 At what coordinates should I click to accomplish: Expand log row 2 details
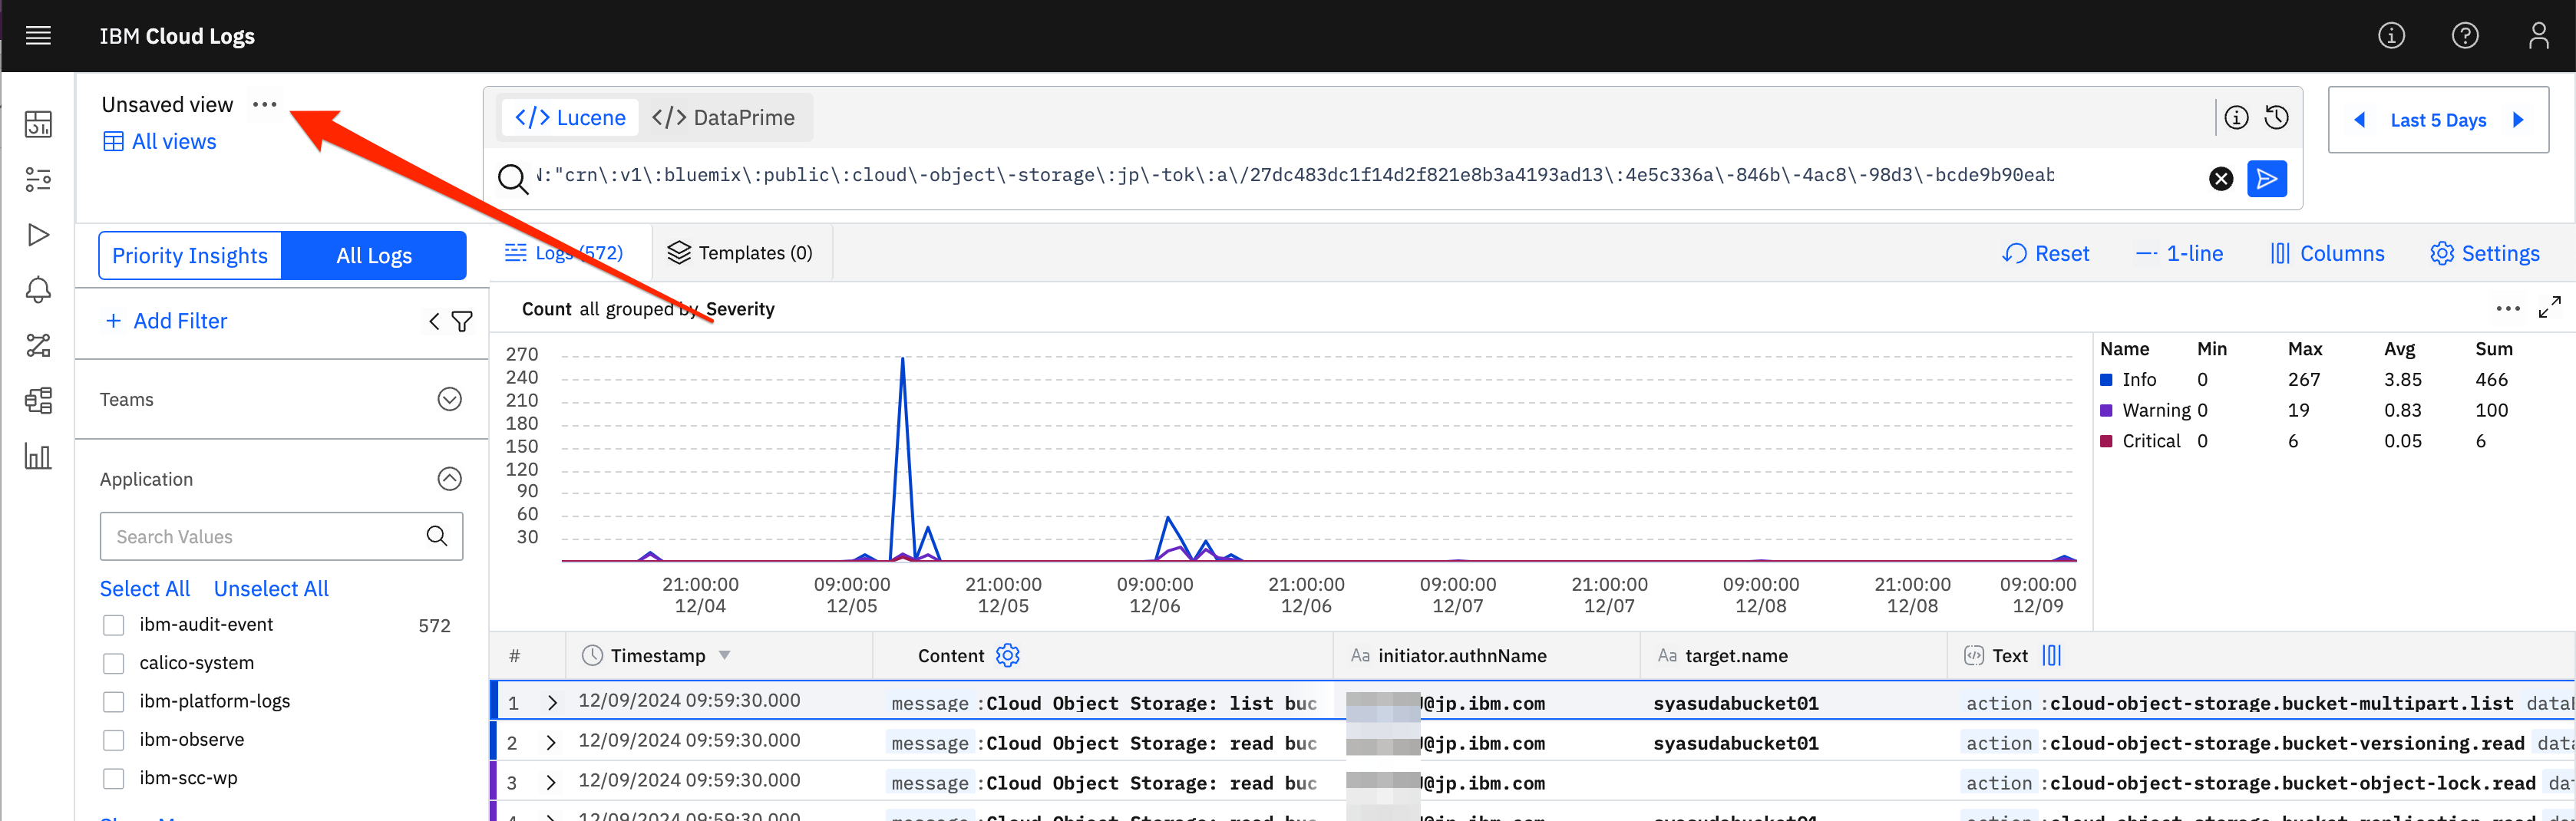(x=551, y=742)
